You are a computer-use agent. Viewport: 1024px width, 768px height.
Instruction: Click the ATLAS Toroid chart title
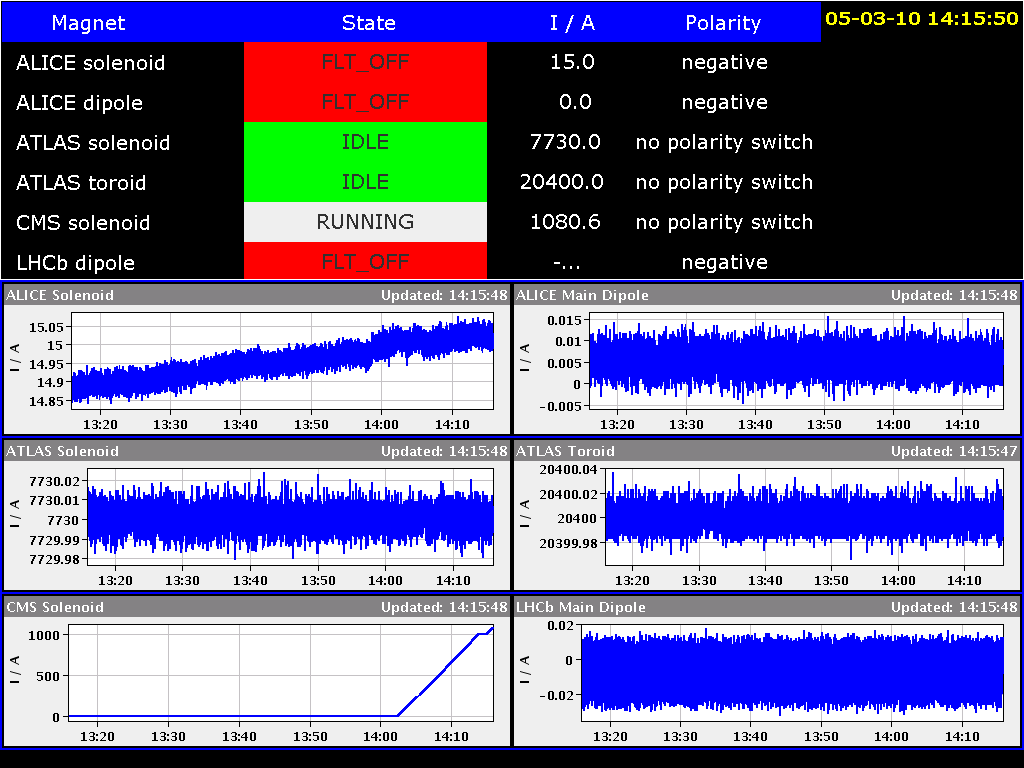point(565,451)
